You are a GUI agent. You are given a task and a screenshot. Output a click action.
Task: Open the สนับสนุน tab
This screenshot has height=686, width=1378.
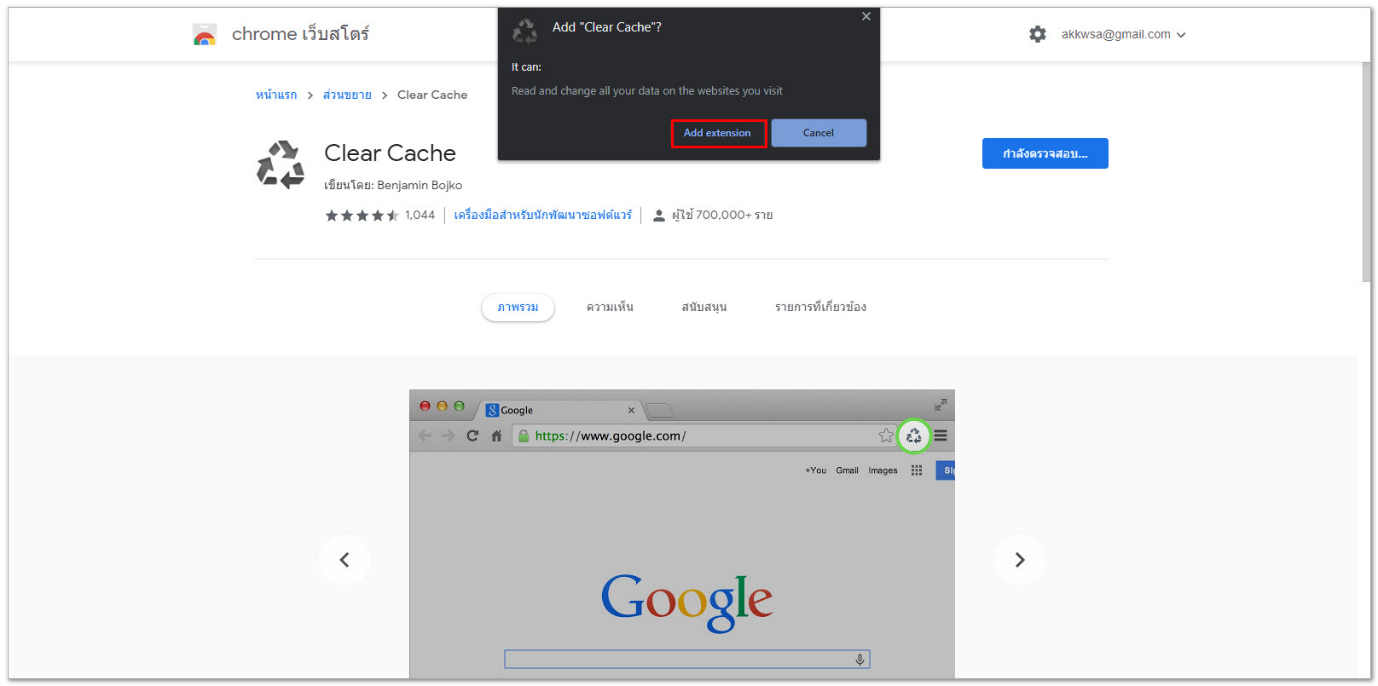704,307
